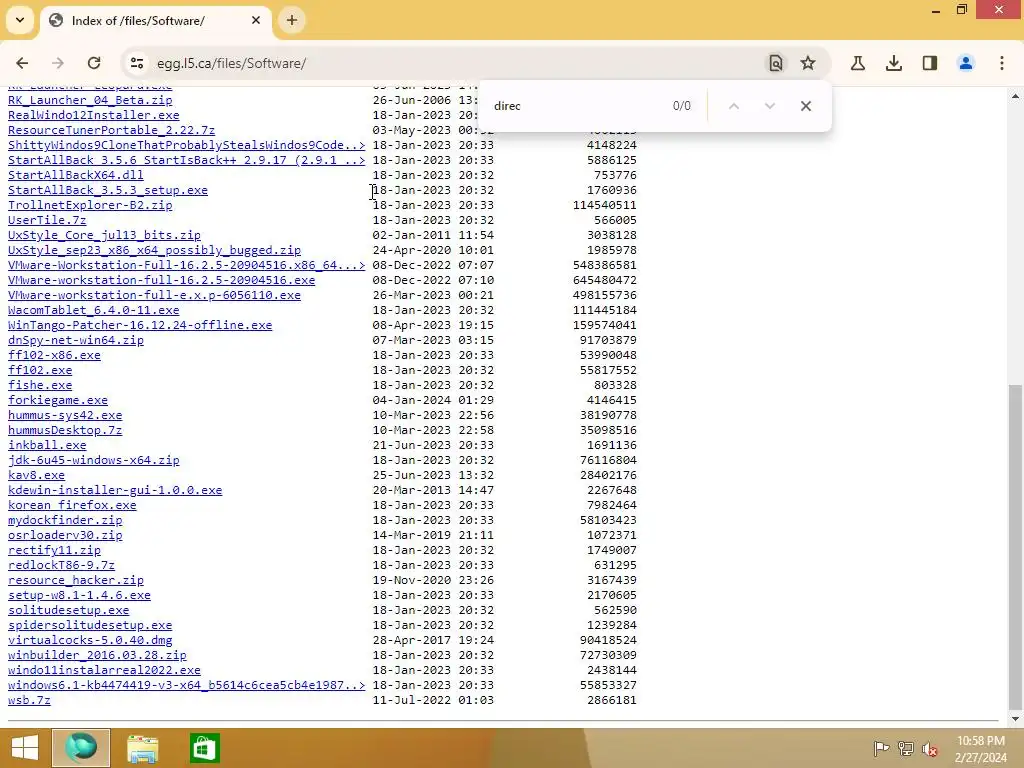Screen dimensions: 1024x768
Task: Download TrollnetExplorer-B2.zip
Action: pos(90,205)
